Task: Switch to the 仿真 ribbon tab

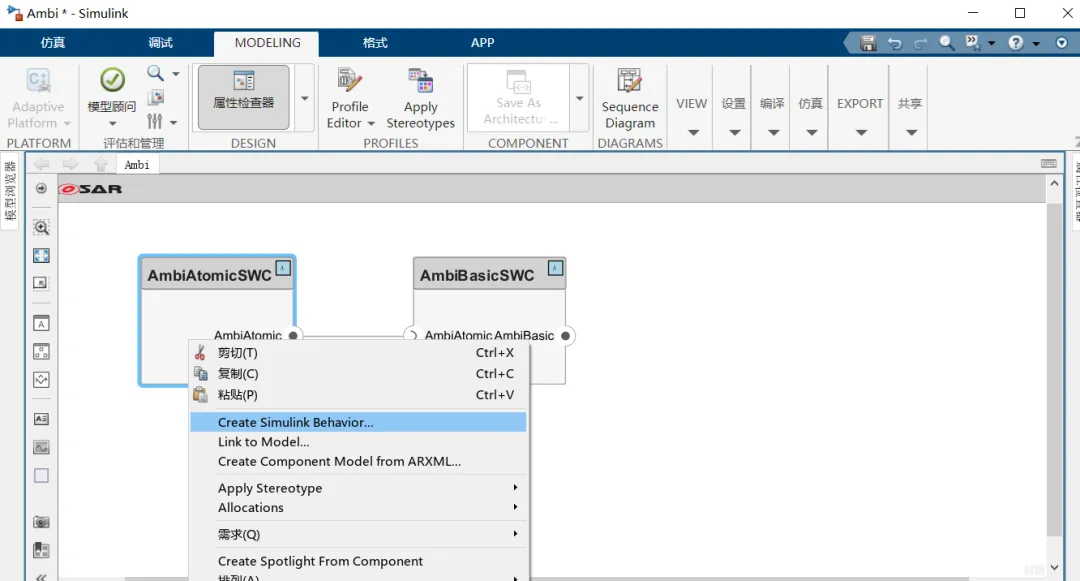Action: pos(52,43)
